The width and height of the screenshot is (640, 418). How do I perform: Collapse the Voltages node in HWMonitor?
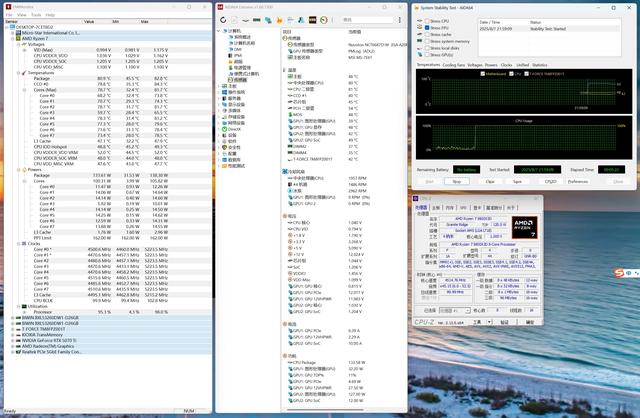point(18,44)
